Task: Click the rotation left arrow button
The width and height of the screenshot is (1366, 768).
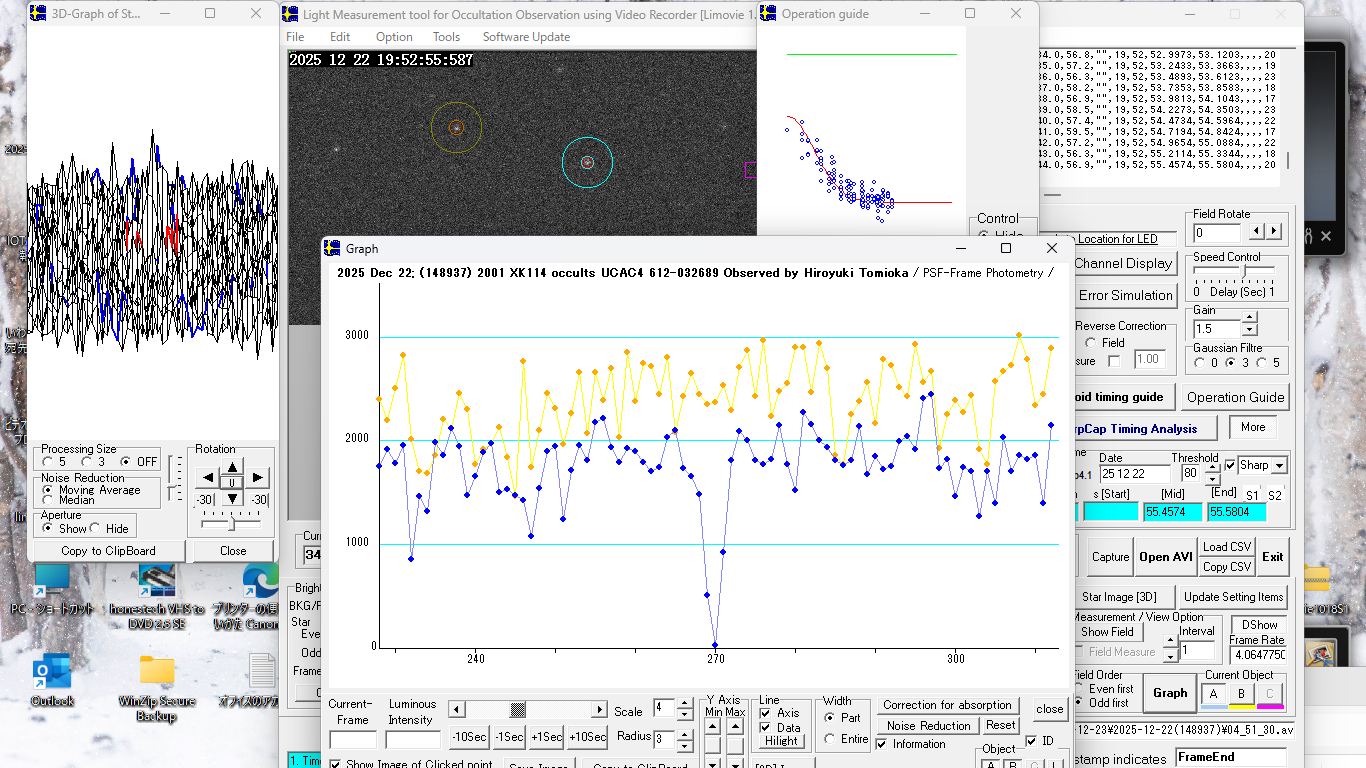Action: tap(206, 478)
